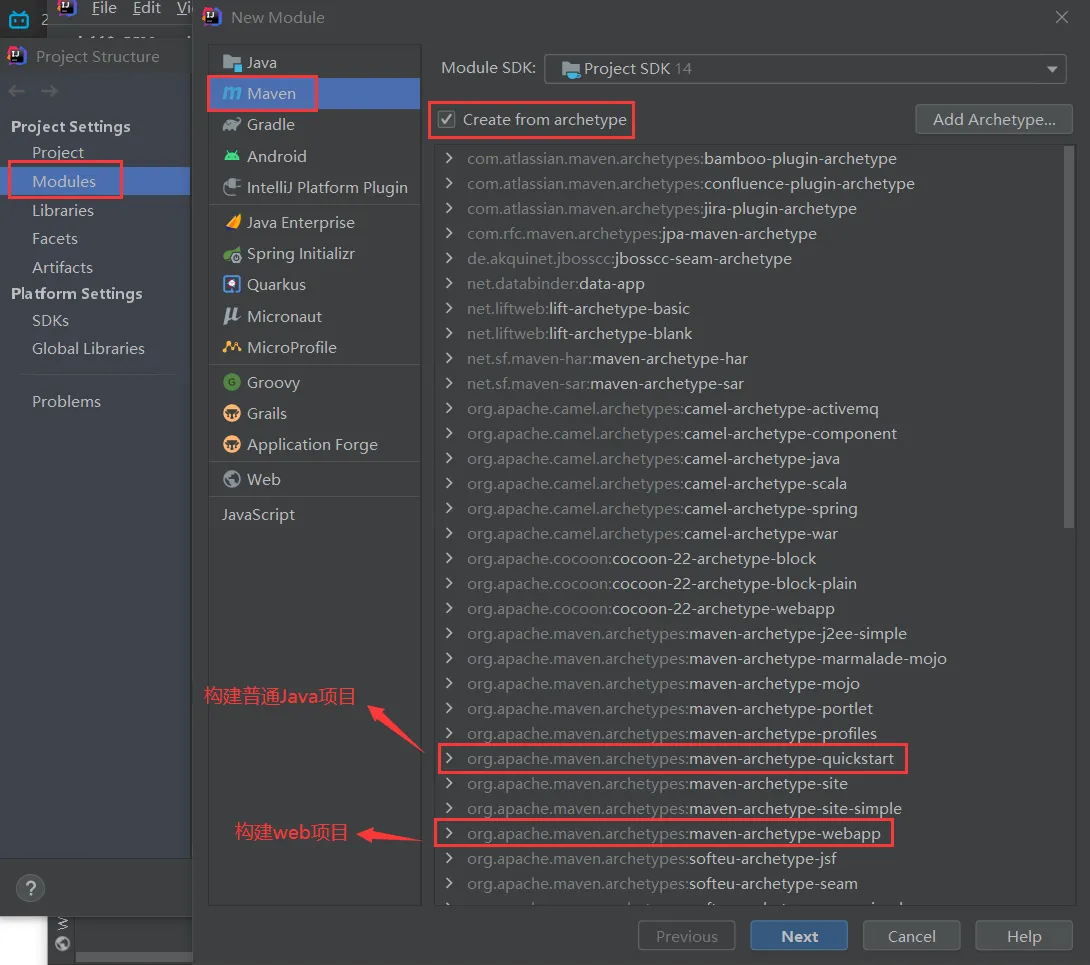The image size is (1090, 965).
Task: Open the File menu
Action: (104, 8)
